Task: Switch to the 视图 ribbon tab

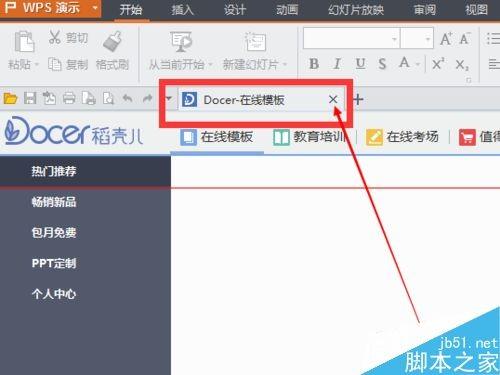Action: [476, 10]
